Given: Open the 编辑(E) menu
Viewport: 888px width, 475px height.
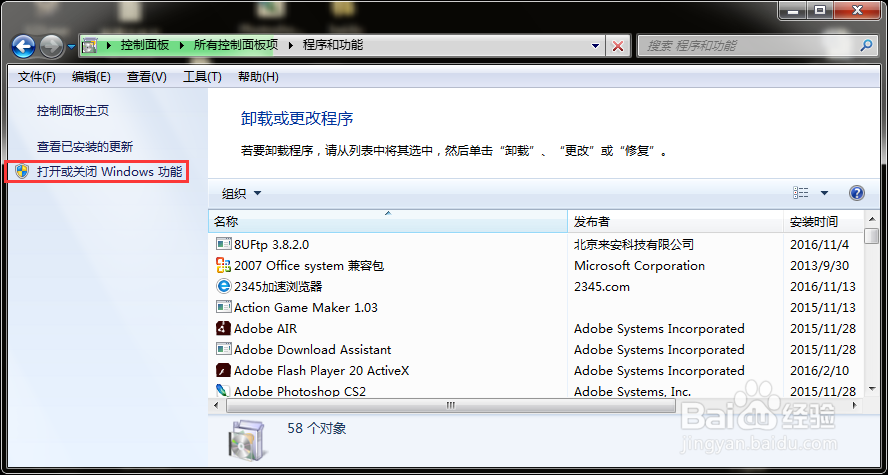Looking at the screenshot, I should tap(91, 76).
